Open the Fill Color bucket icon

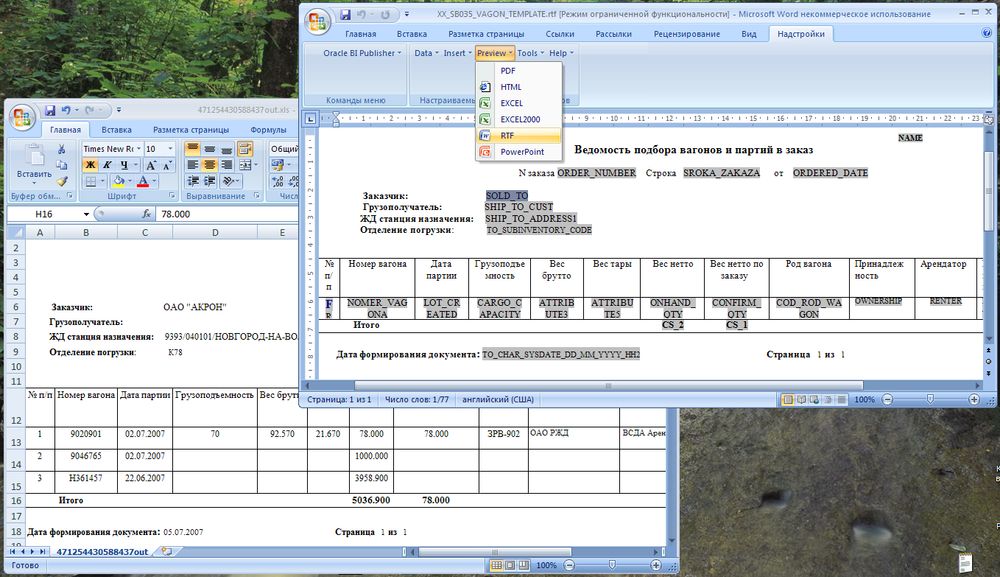[117, 181]
